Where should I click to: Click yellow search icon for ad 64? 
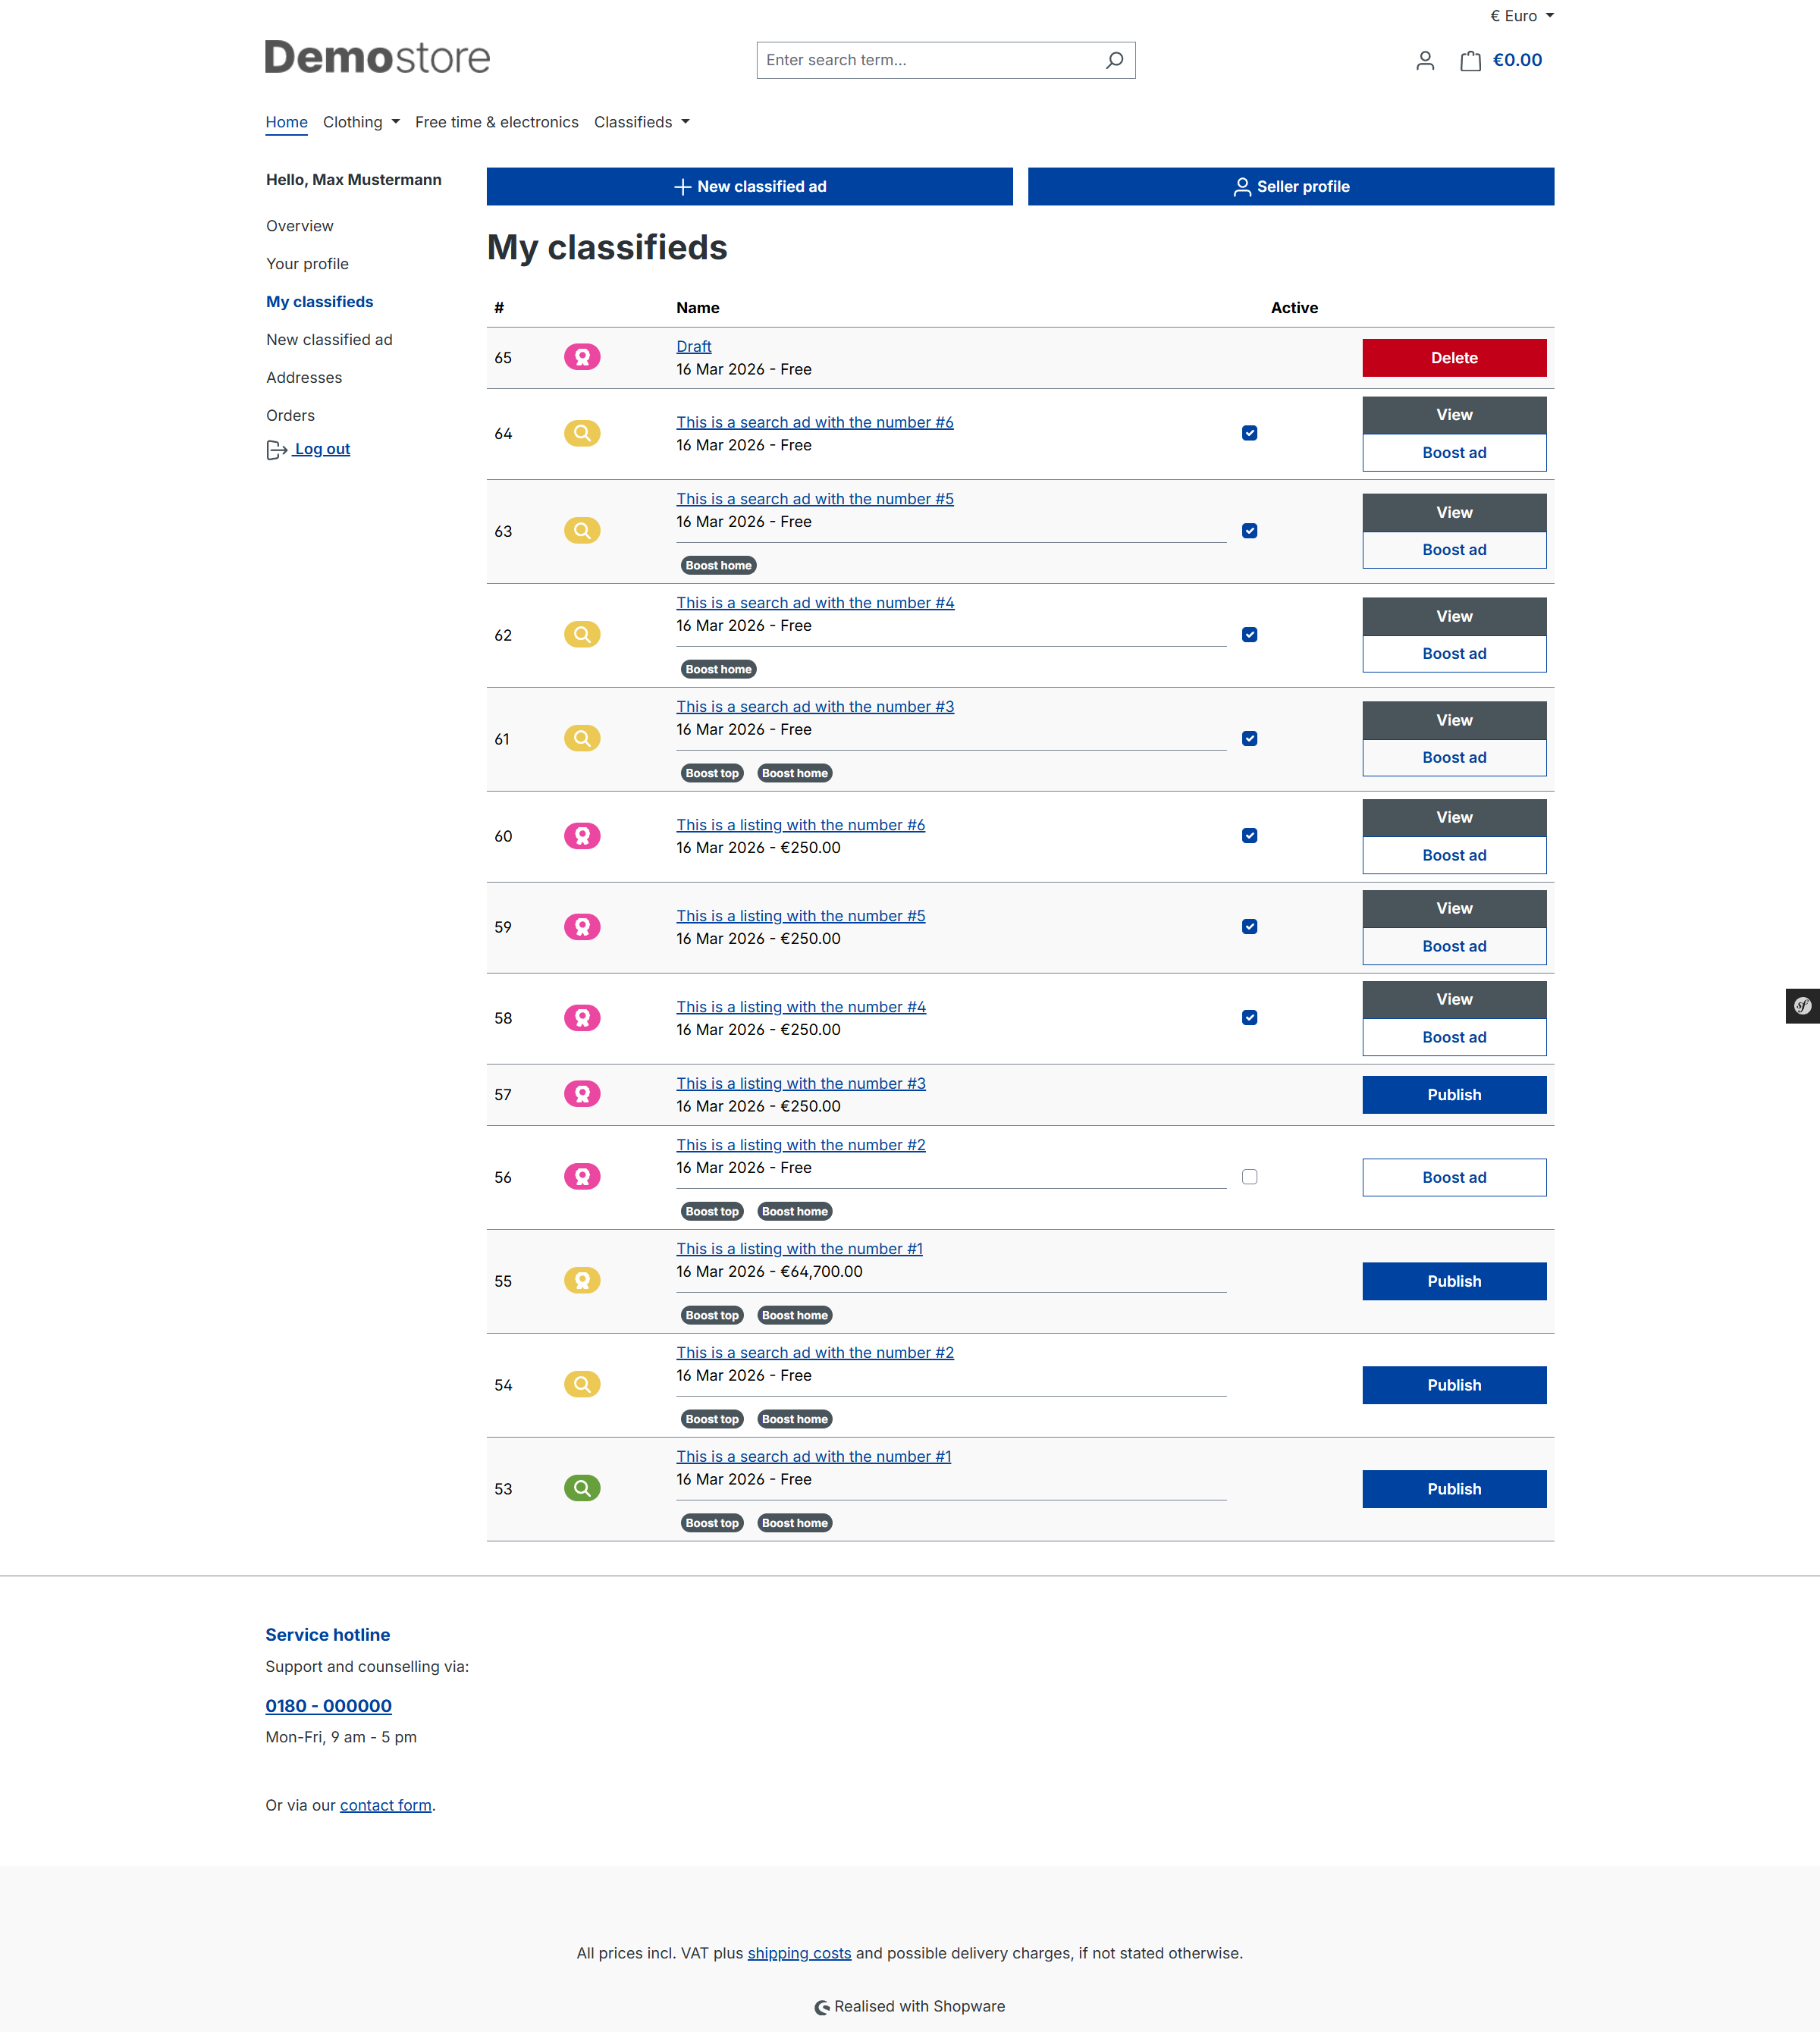582,433
